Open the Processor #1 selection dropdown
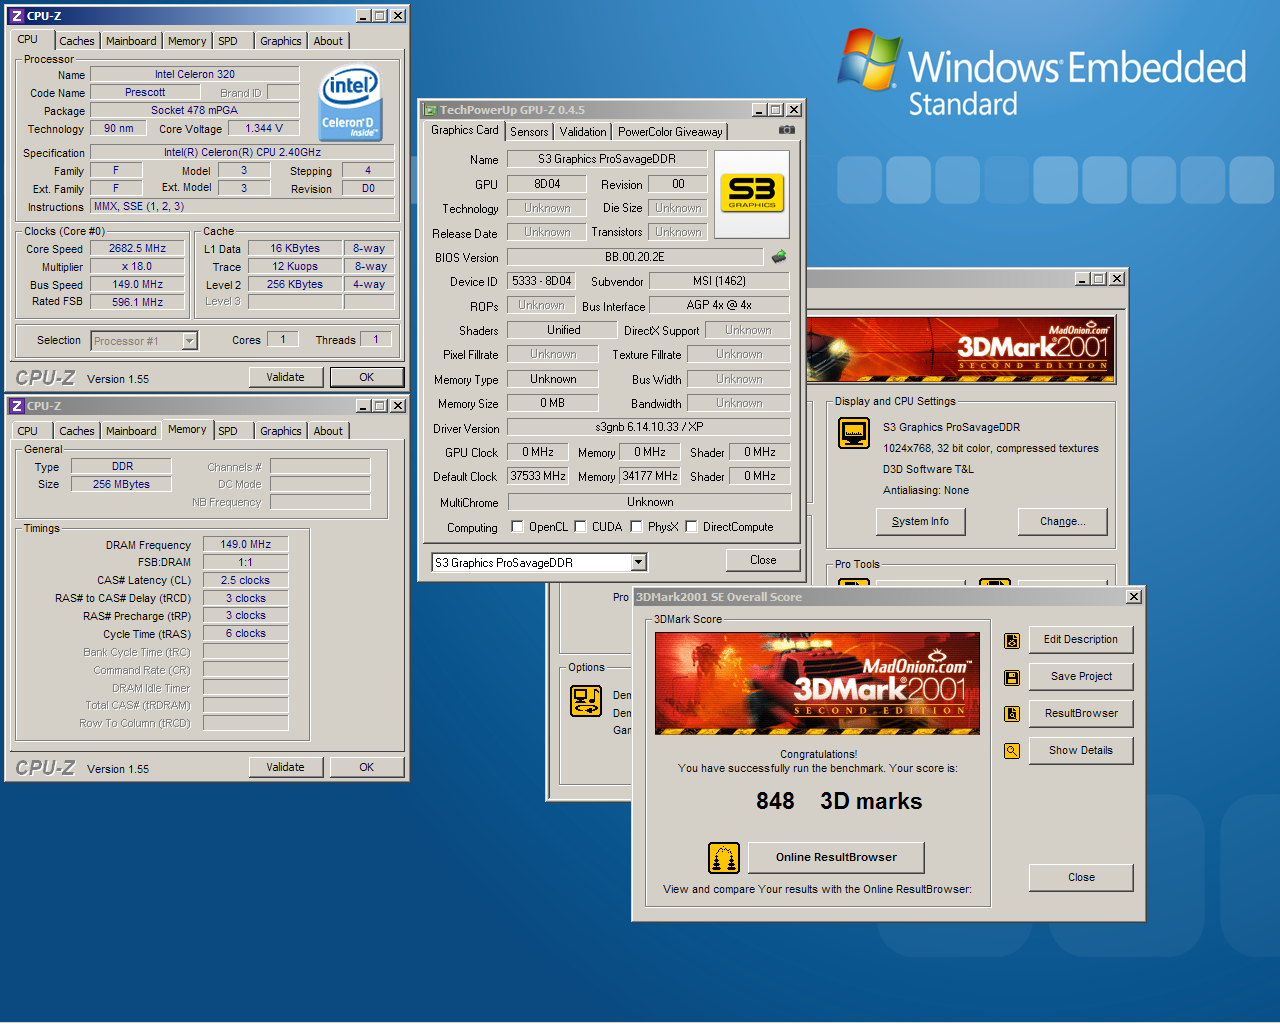This screenshot has width=1280, height=1024. coord(189,341)
